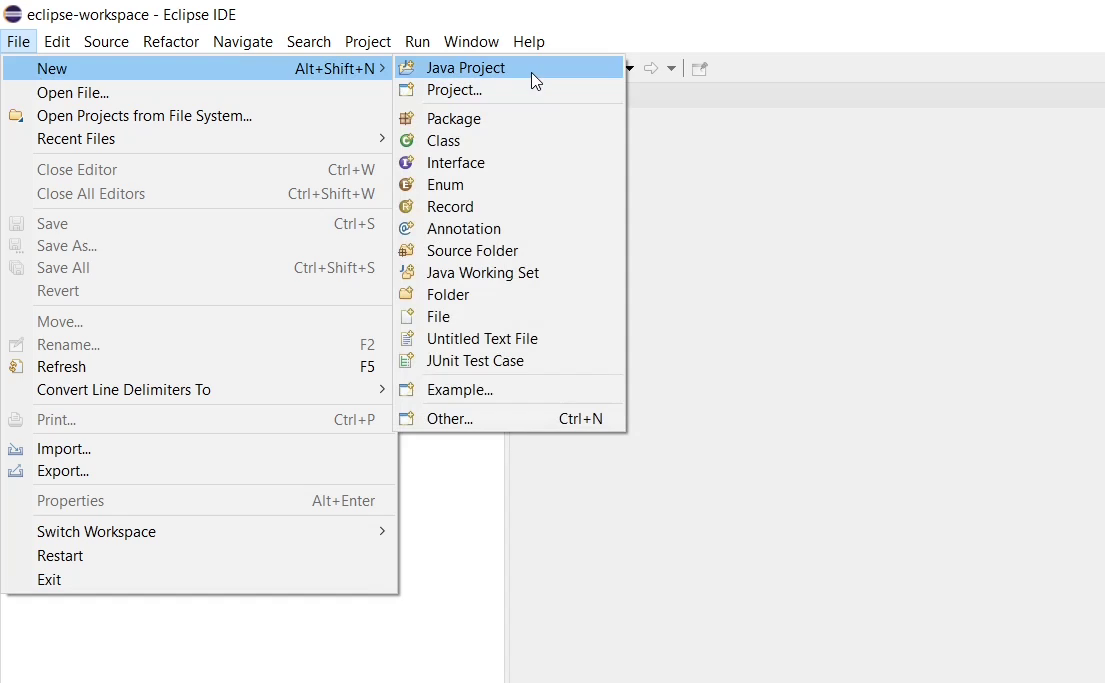Click the Folder icon below Java Working Set
The image size is (1105, 683).
point(407,294)
